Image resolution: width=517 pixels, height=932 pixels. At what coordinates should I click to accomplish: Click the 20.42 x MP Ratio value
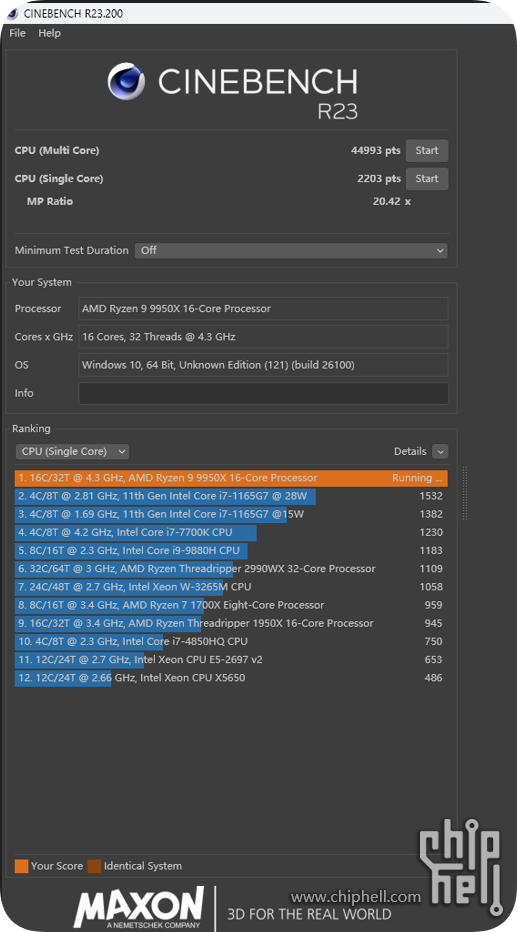[392, 201]
